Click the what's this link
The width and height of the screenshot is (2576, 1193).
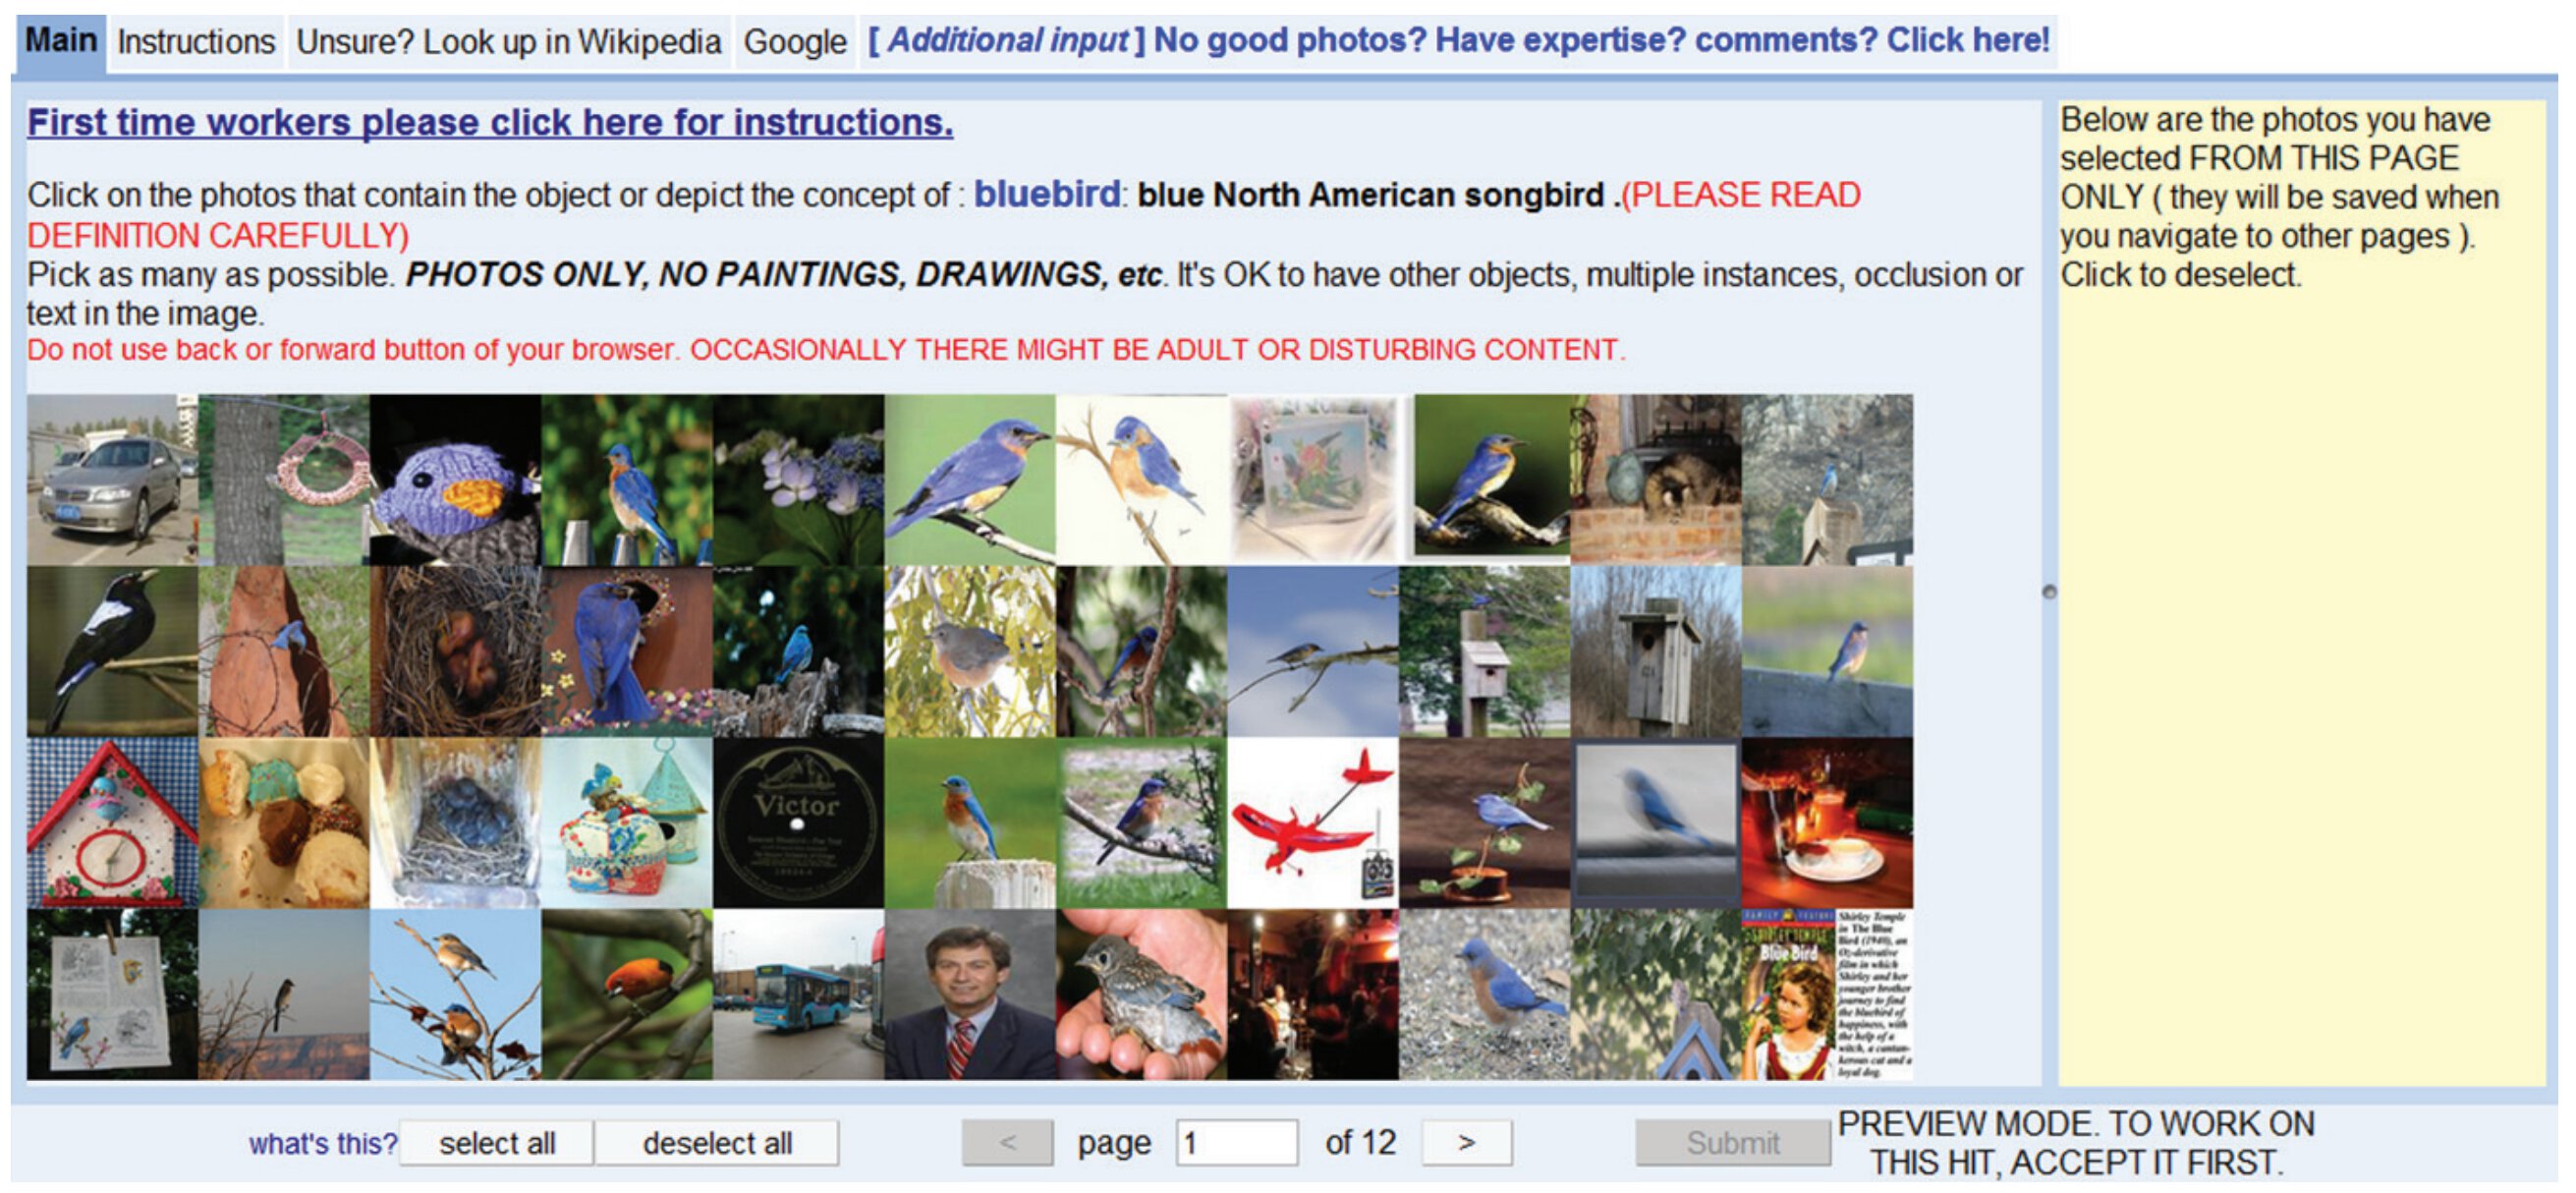tap(322, 1143)
